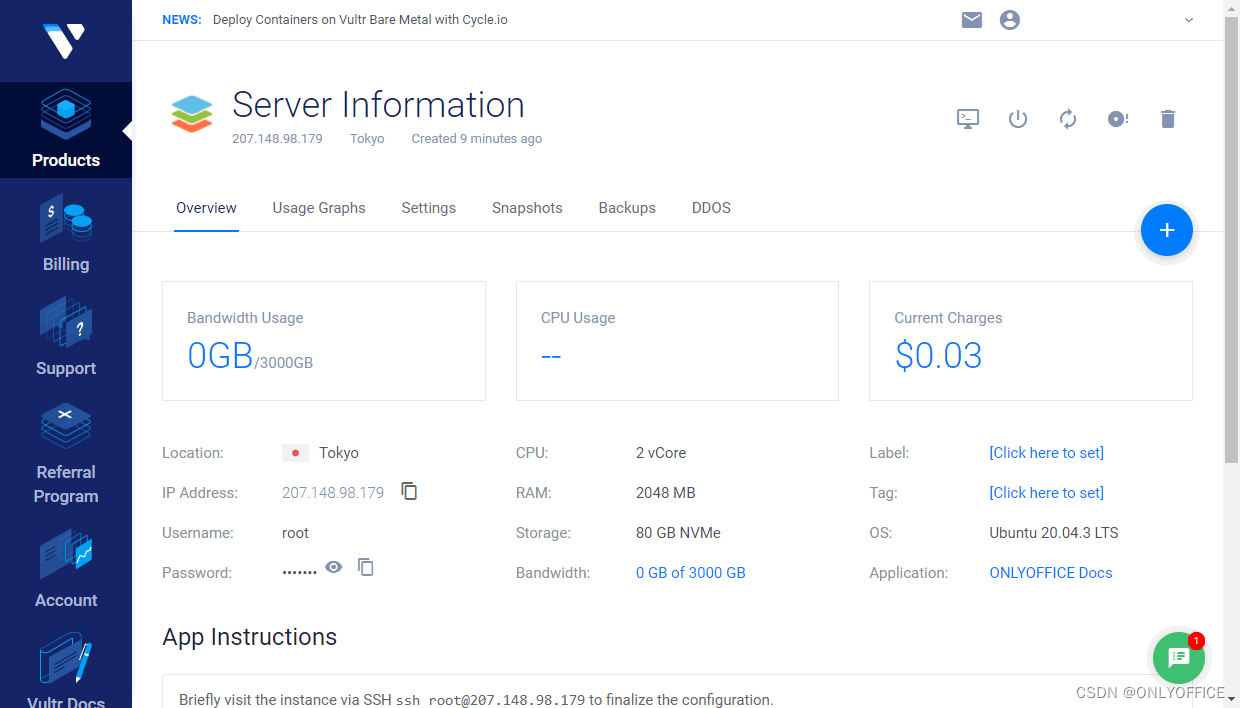
Task: Select the Overview tab
Action: pos(206,208)
